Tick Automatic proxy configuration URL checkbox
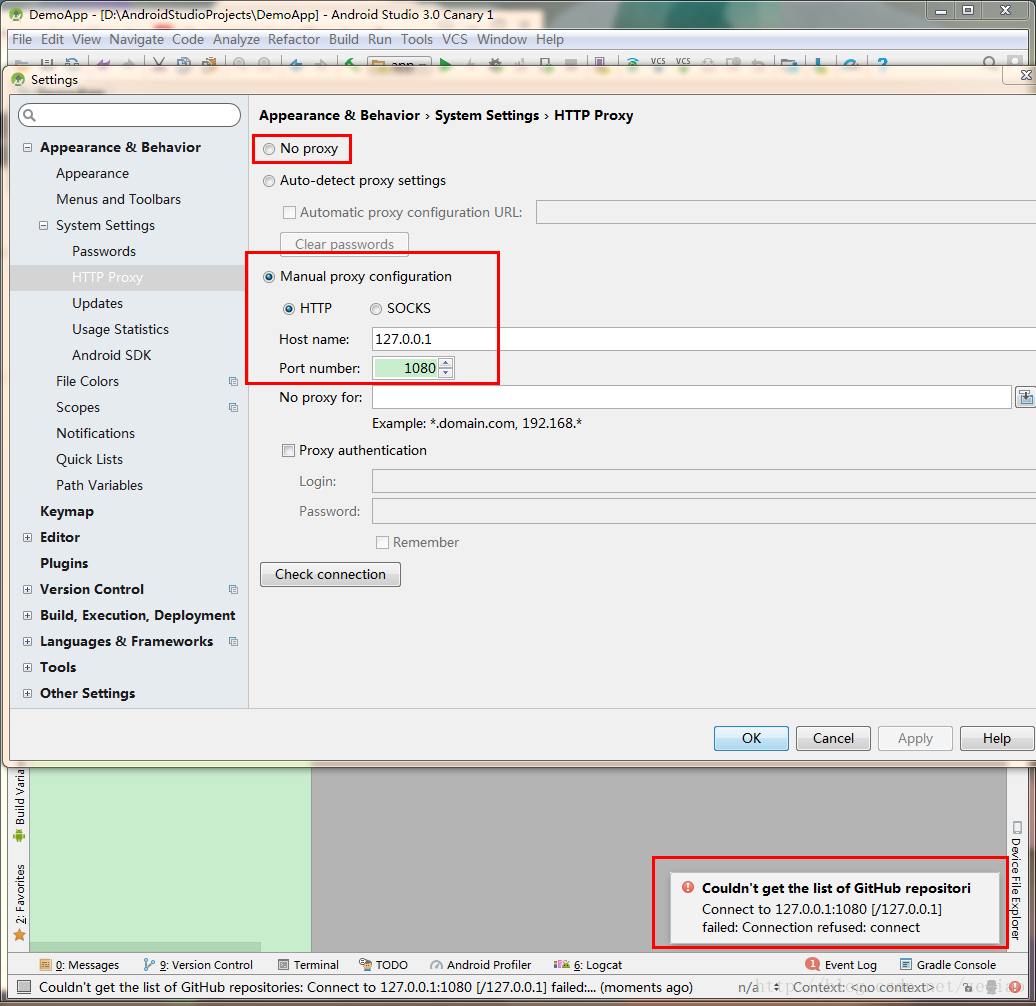1036x1006 pixels. click(x=289, y=213)
